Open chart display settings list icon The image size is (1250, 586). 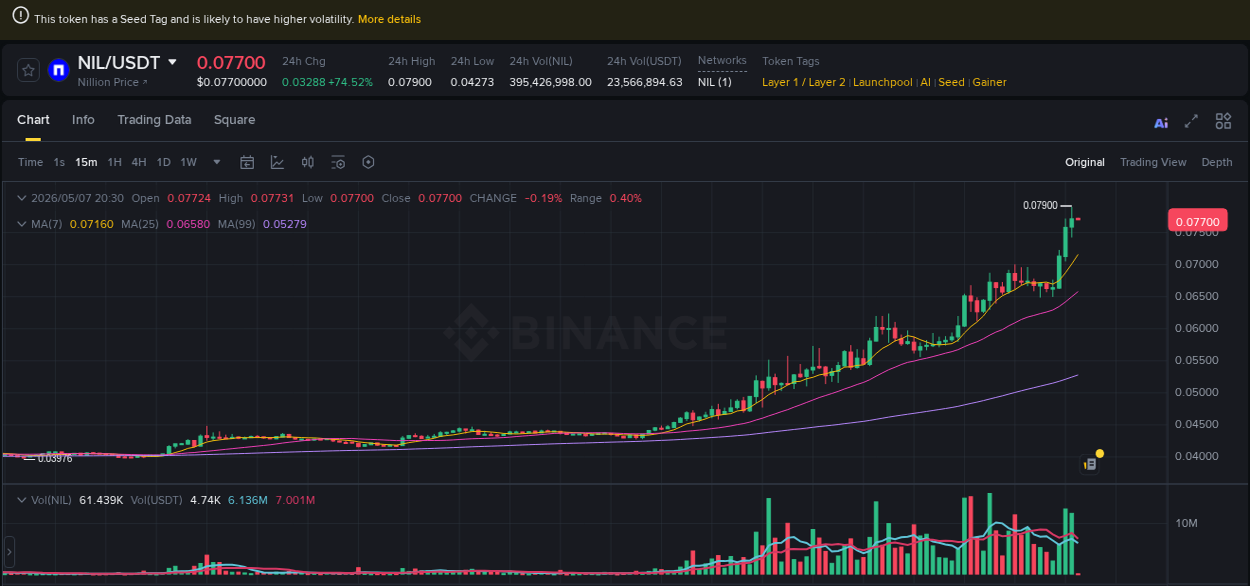(338, 162)
